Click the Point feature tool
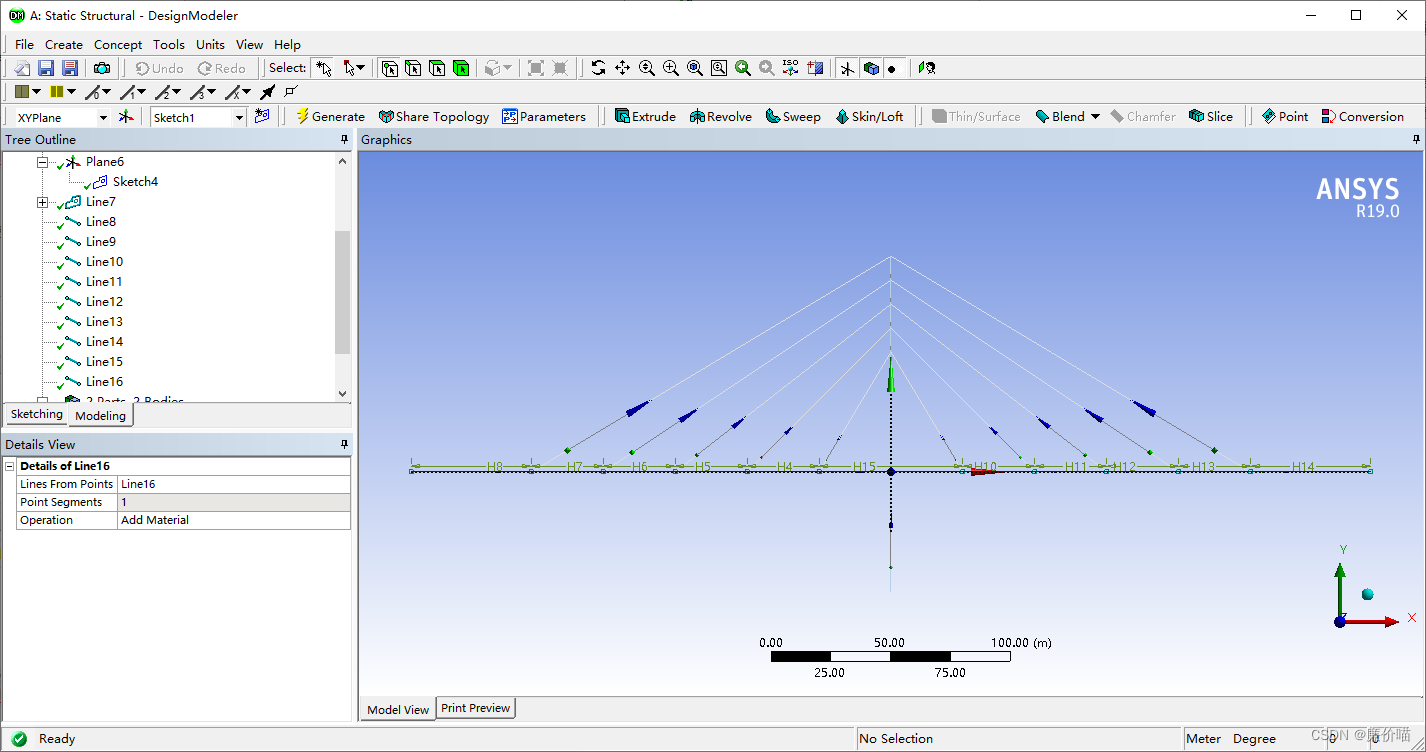This screenshot has height=752, width=1426. click(x=1285, y=117)
